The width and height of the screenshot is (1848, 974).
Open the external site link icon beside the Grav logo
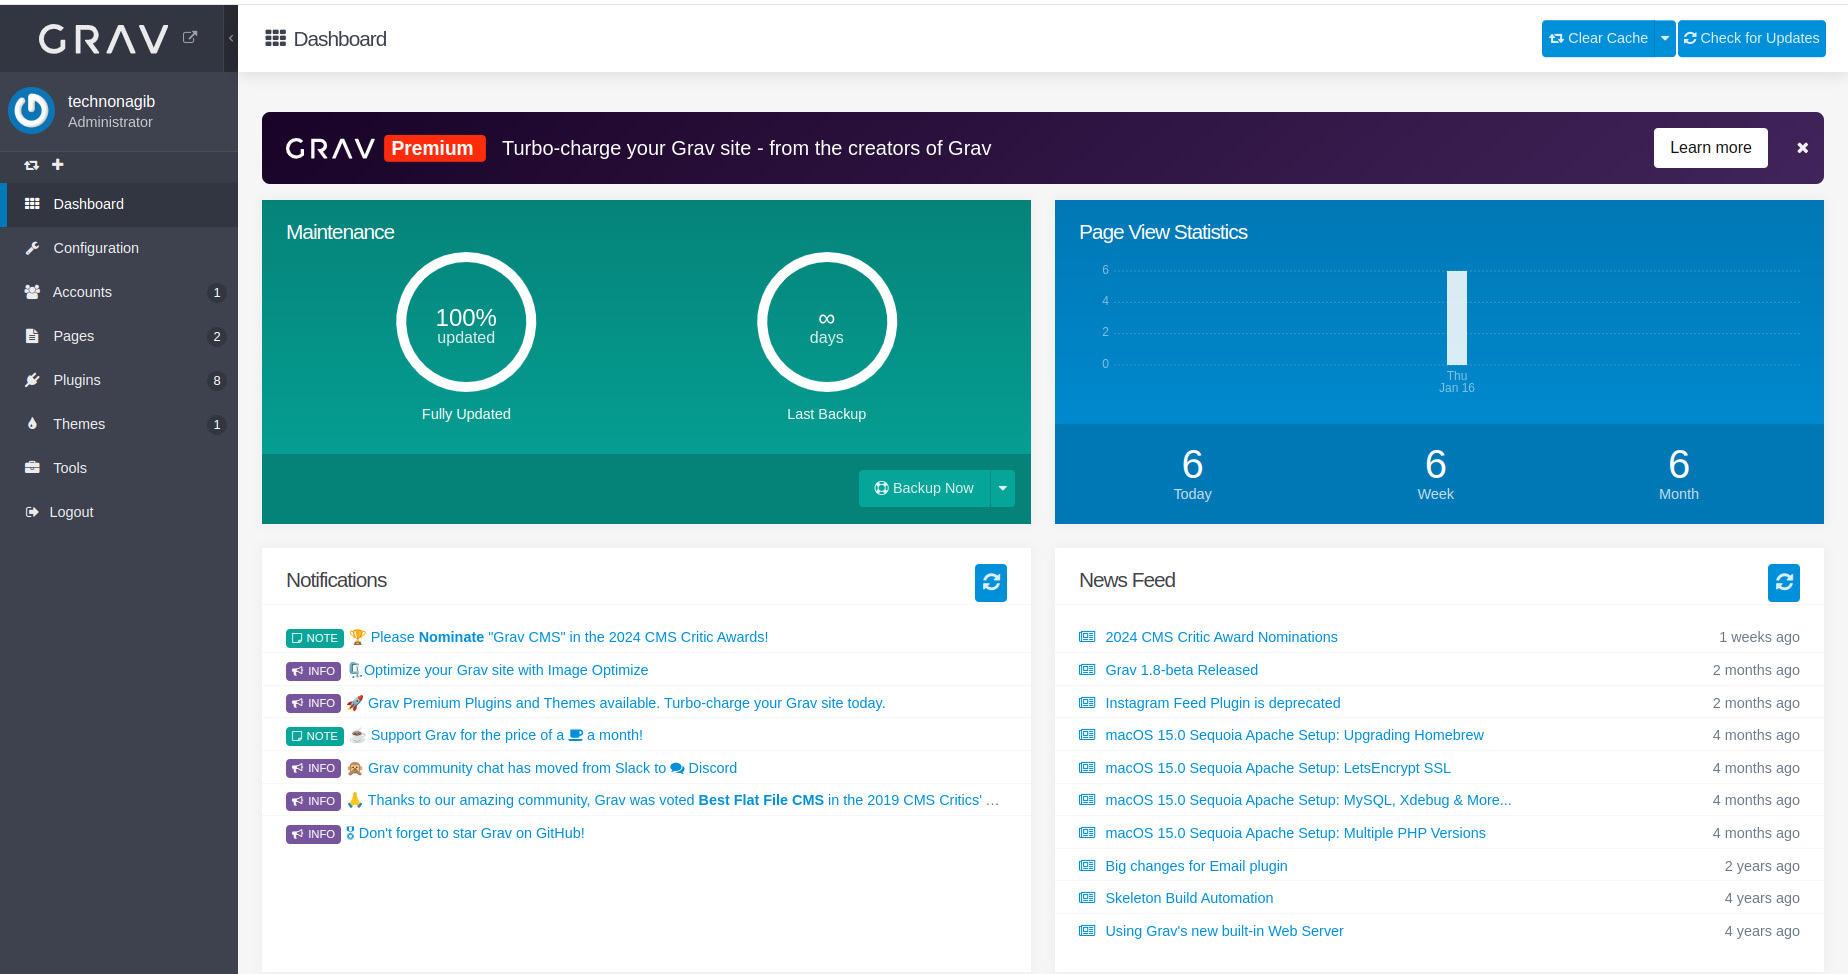[x=190, y=37]
